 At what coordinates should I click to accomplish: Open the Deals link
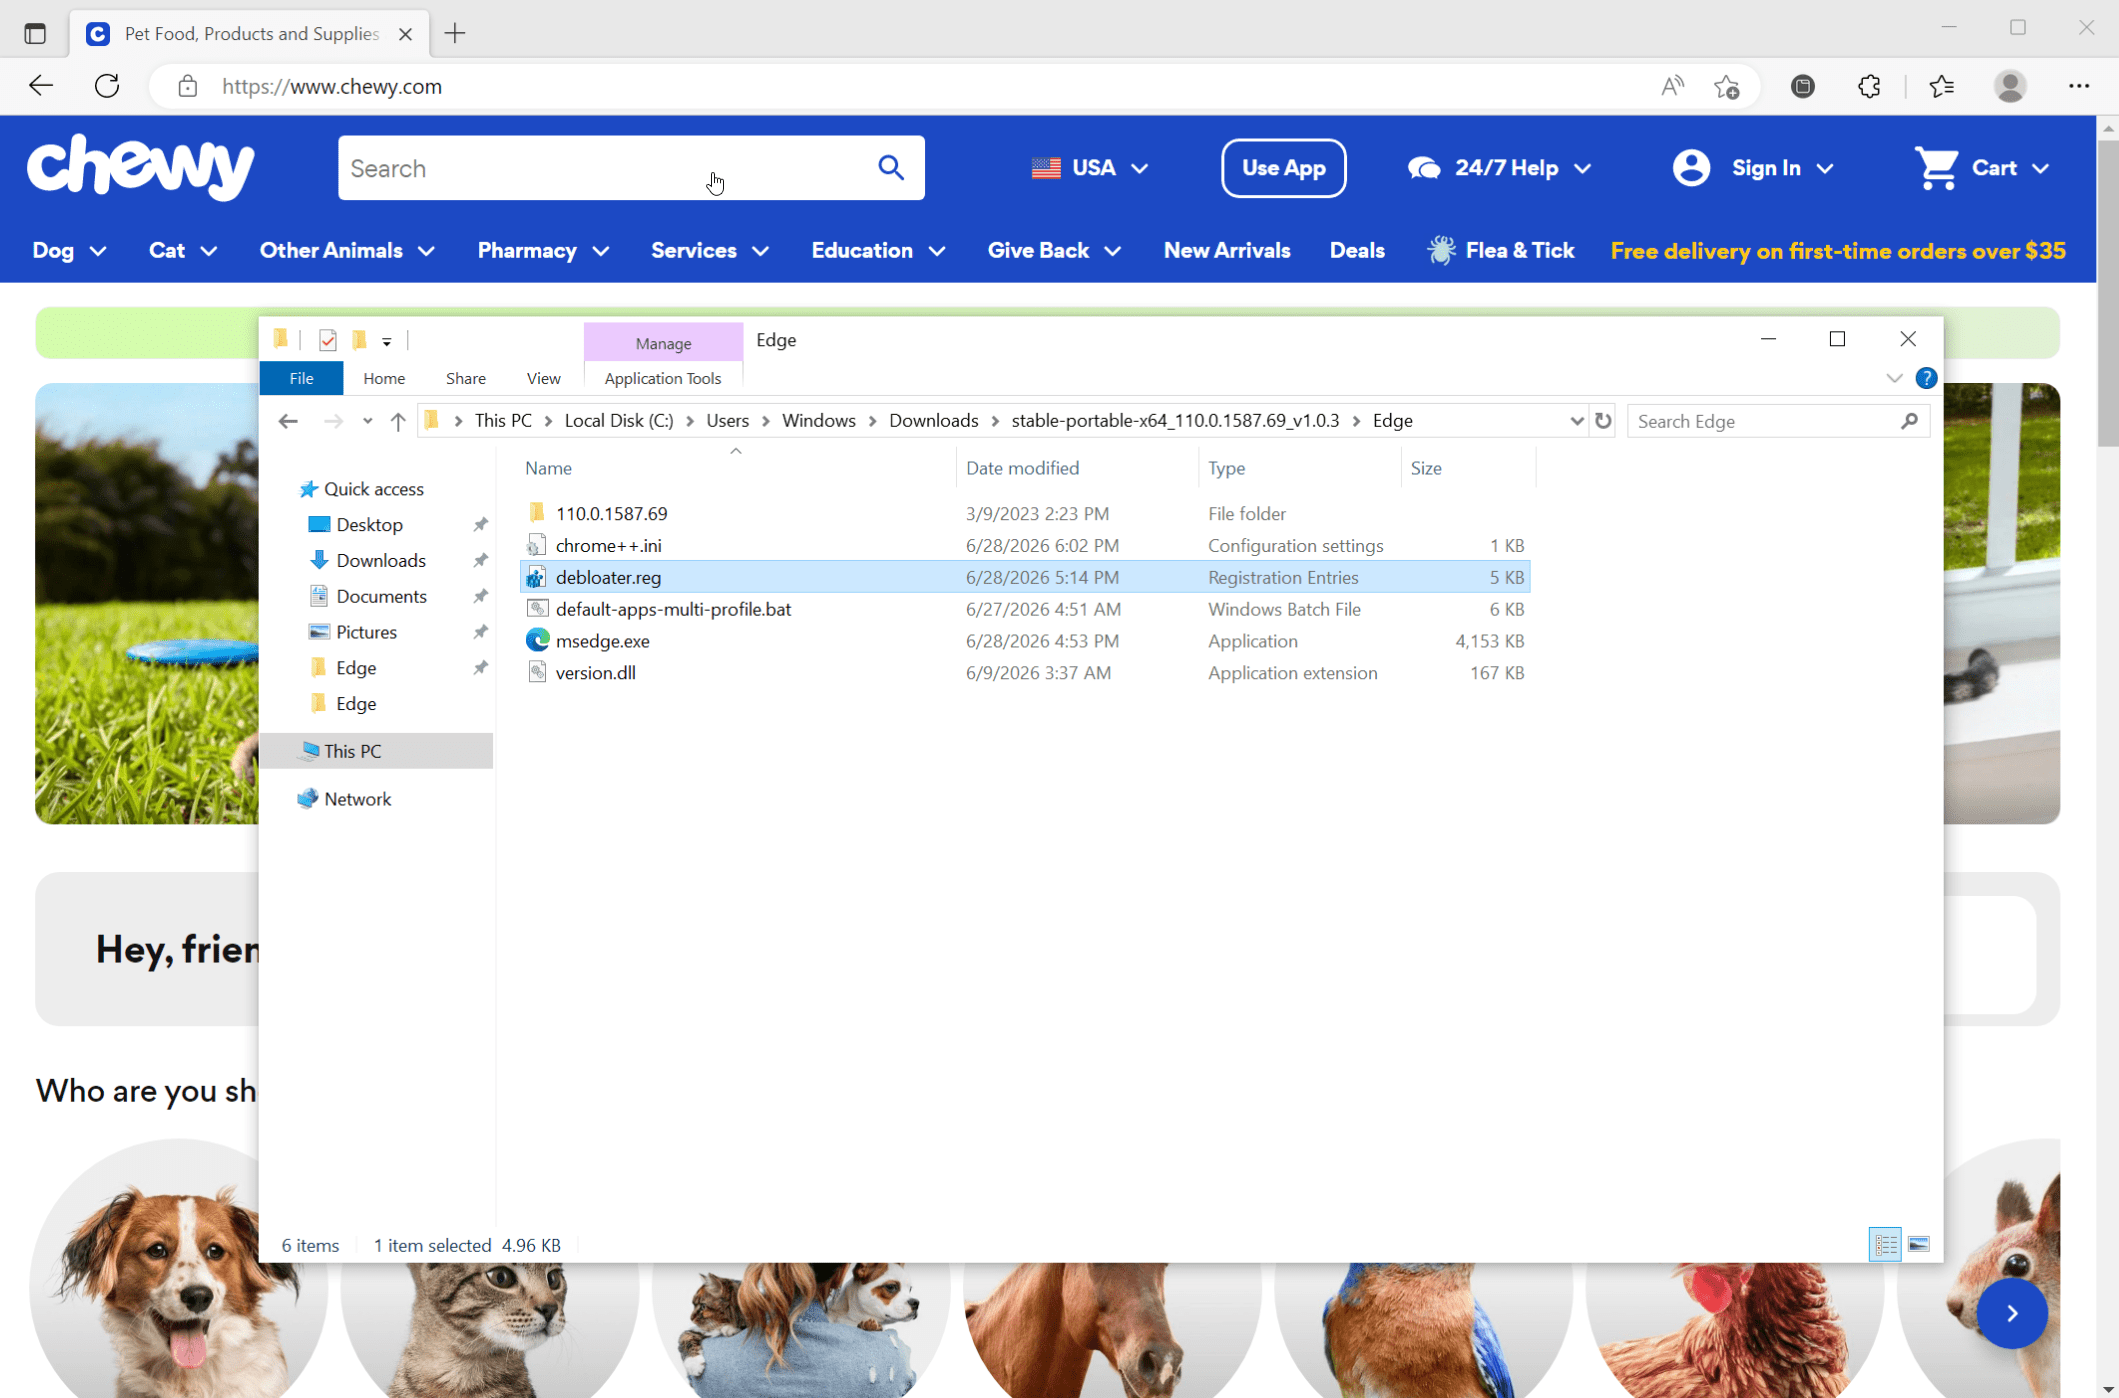[1357, 251]
